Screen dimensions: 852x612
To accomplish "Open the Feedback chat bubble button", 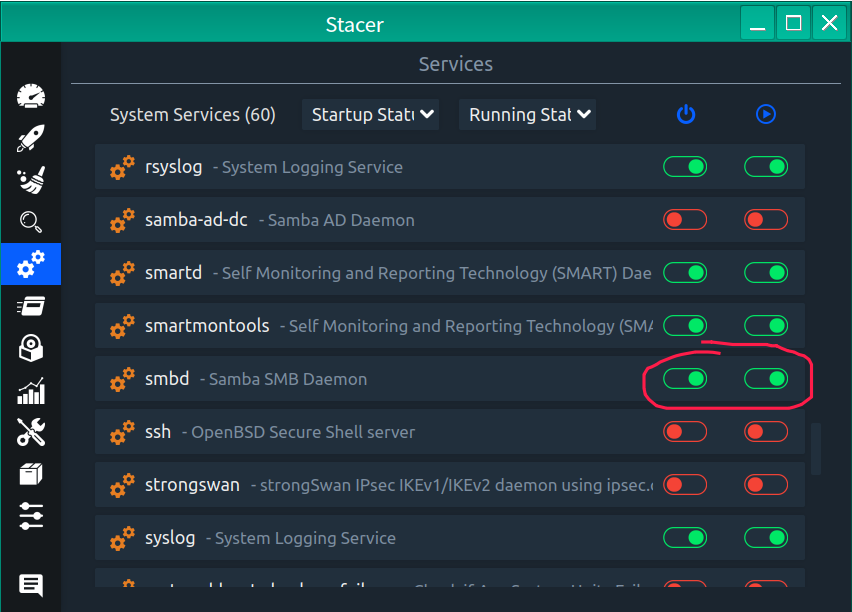I will [31, 585].
